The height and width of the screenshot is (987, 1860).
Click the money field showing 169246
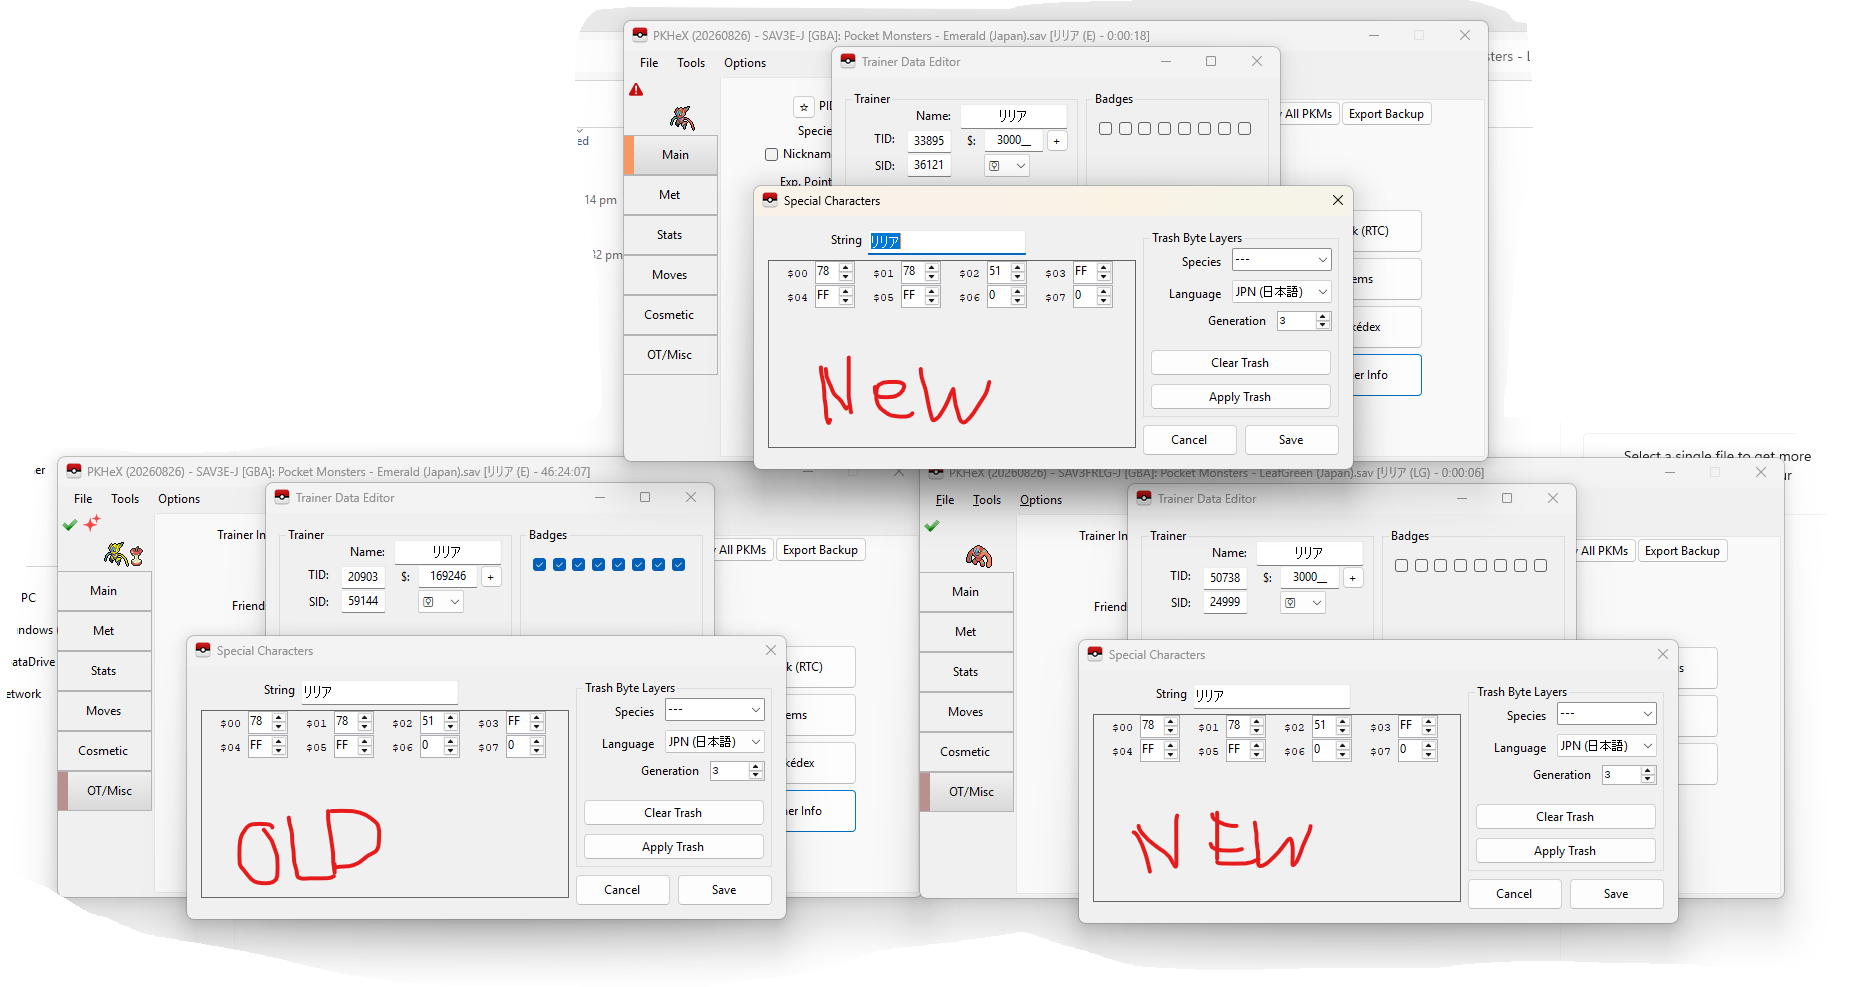[x=448, y=577]
